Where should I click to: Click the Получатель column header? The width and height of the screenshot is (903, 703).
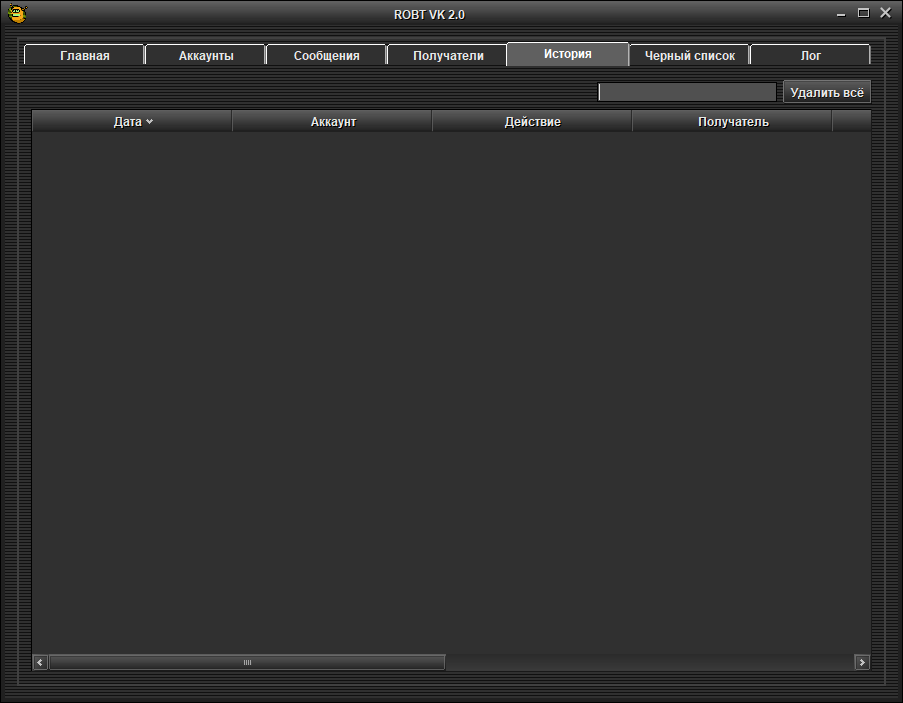click(x=733, y=121)
